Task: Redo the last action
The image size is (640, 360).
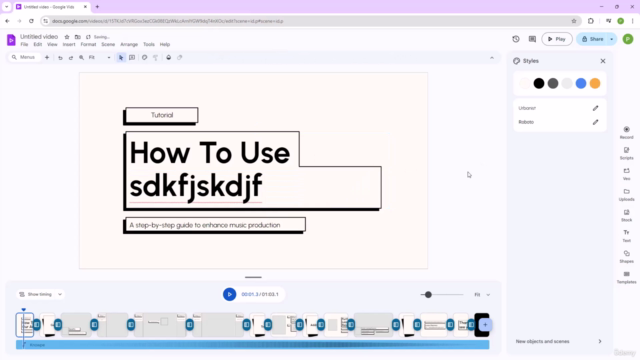Action: point(71,58)
